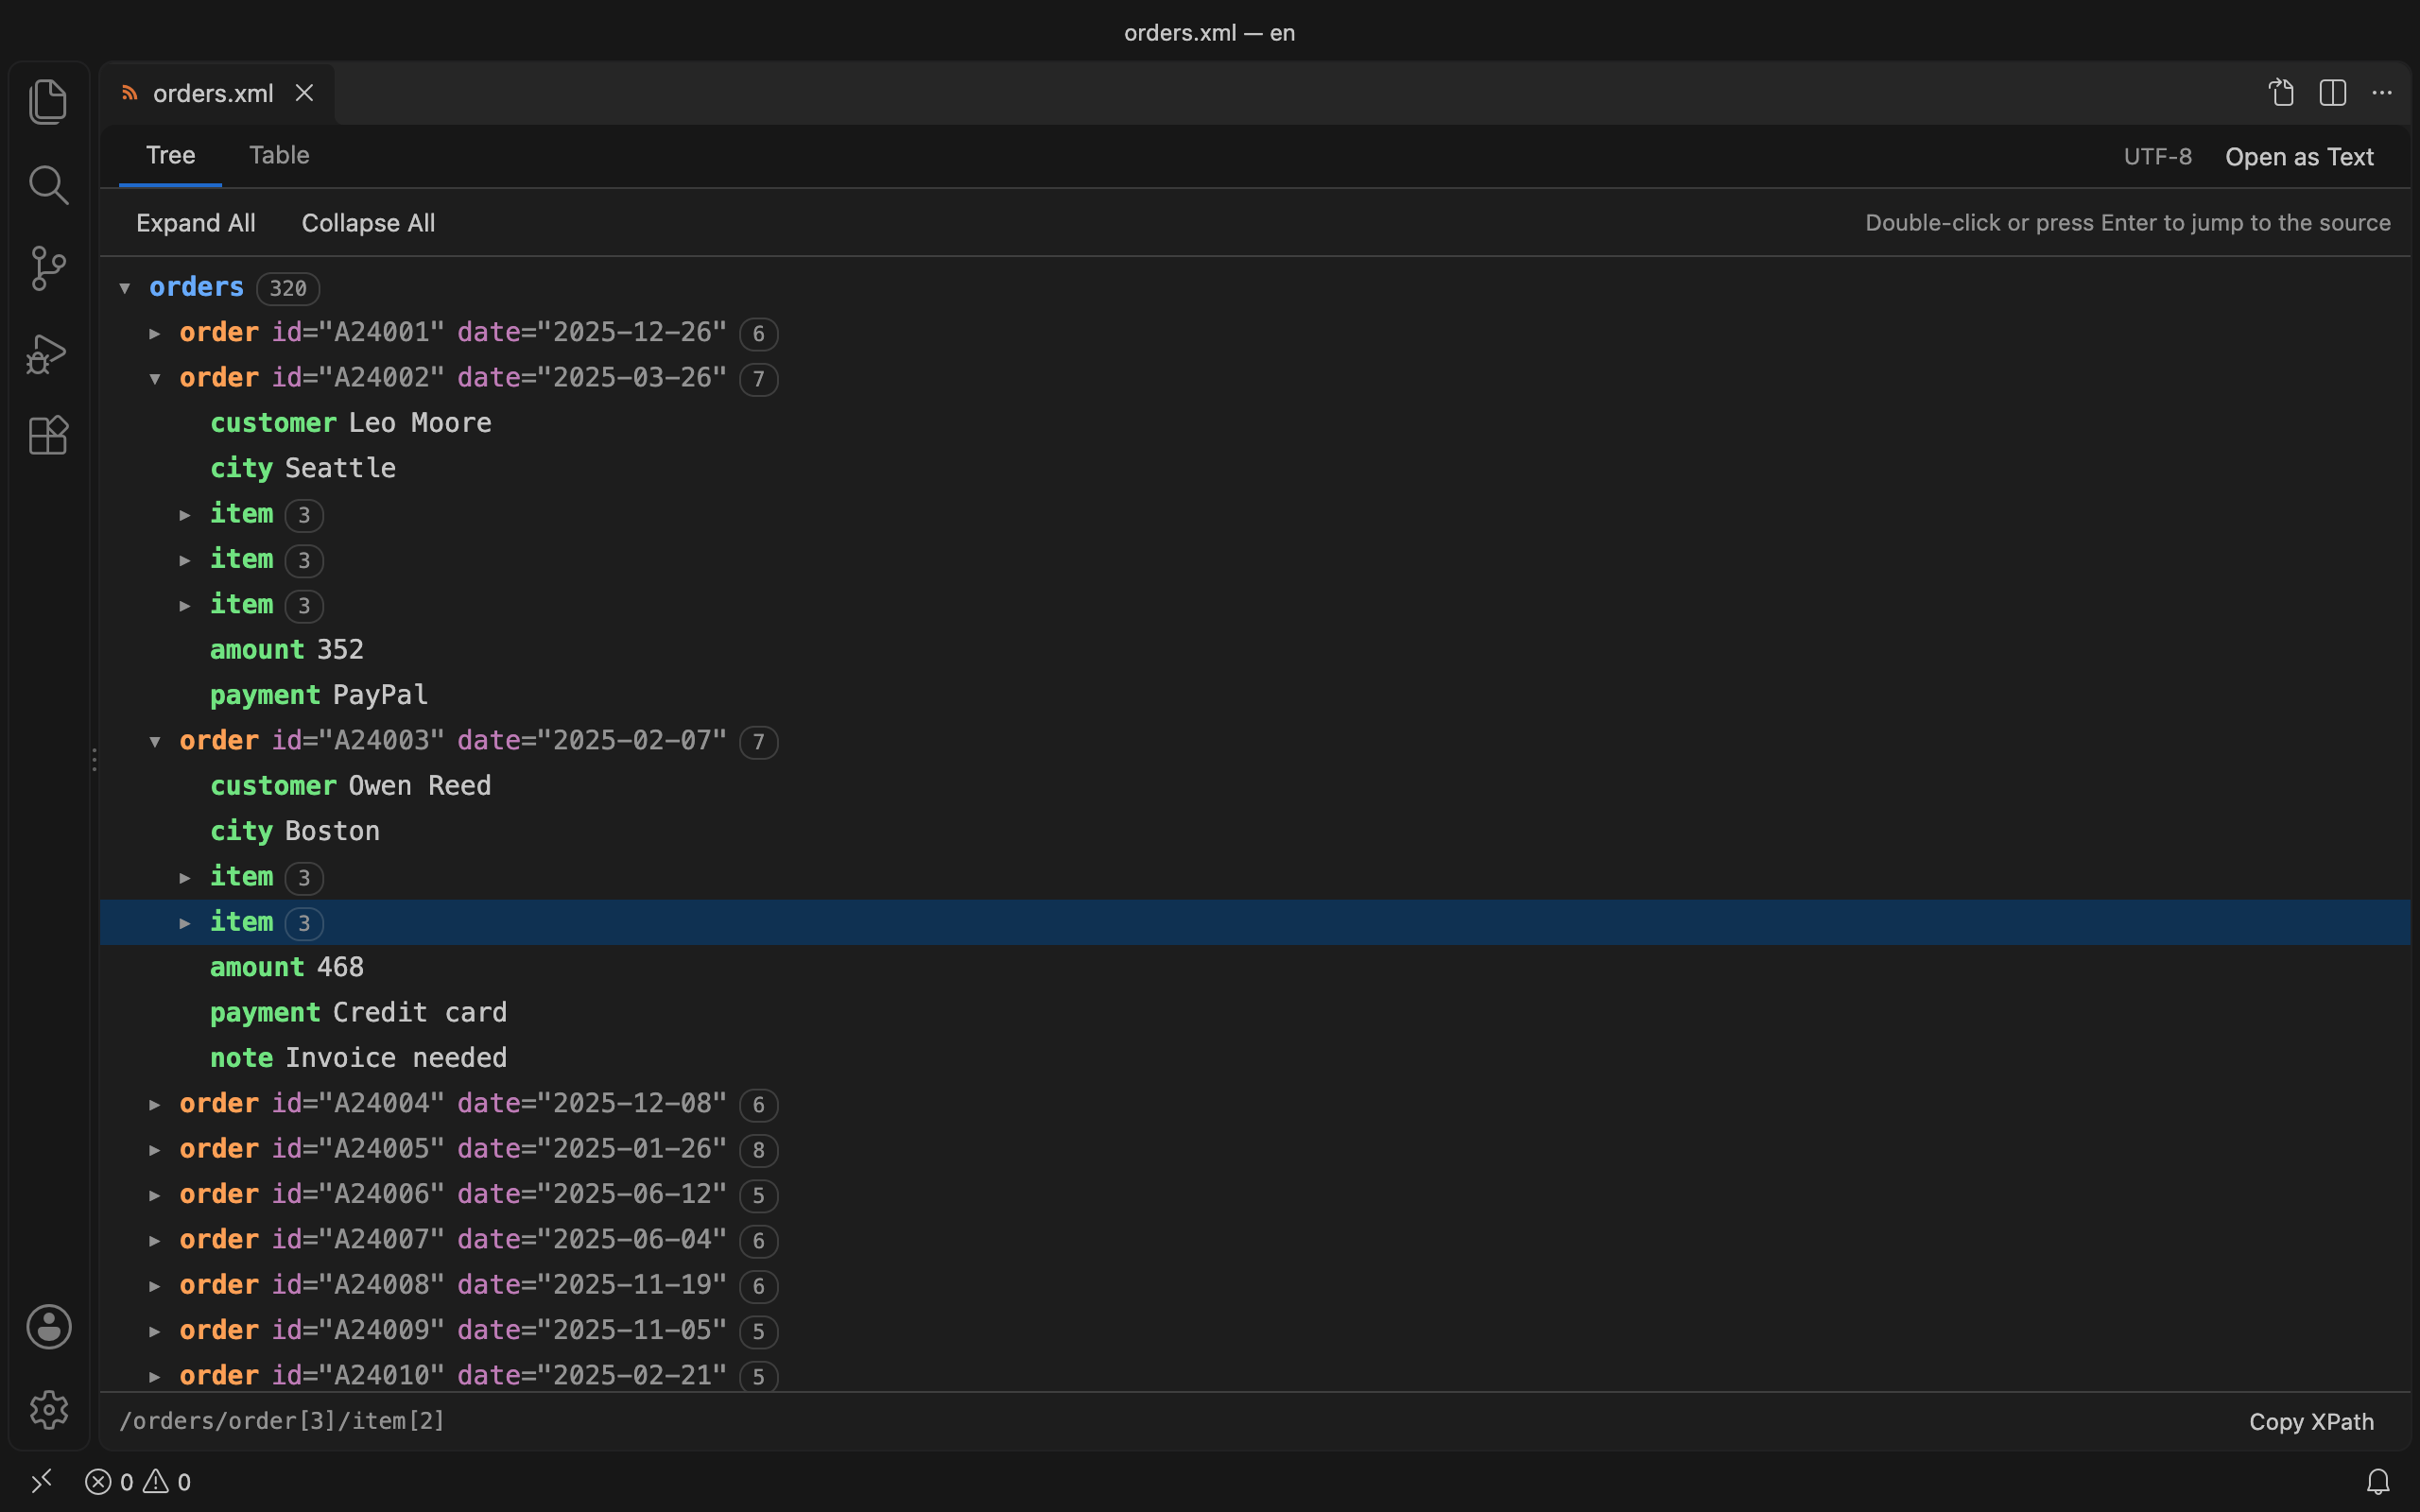
Task: Open the Manage gear icon
Action: [48, 1409]
